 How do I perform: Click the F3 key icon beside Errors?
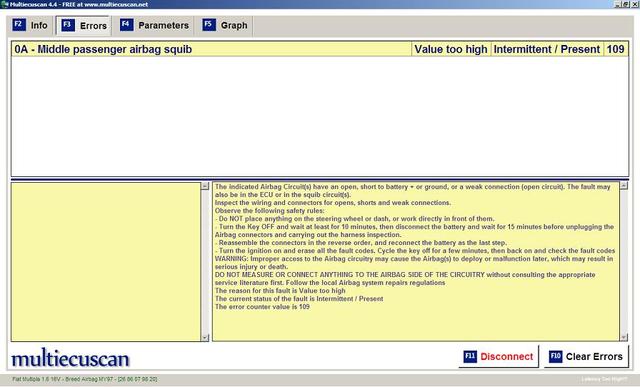pos(68,25)
